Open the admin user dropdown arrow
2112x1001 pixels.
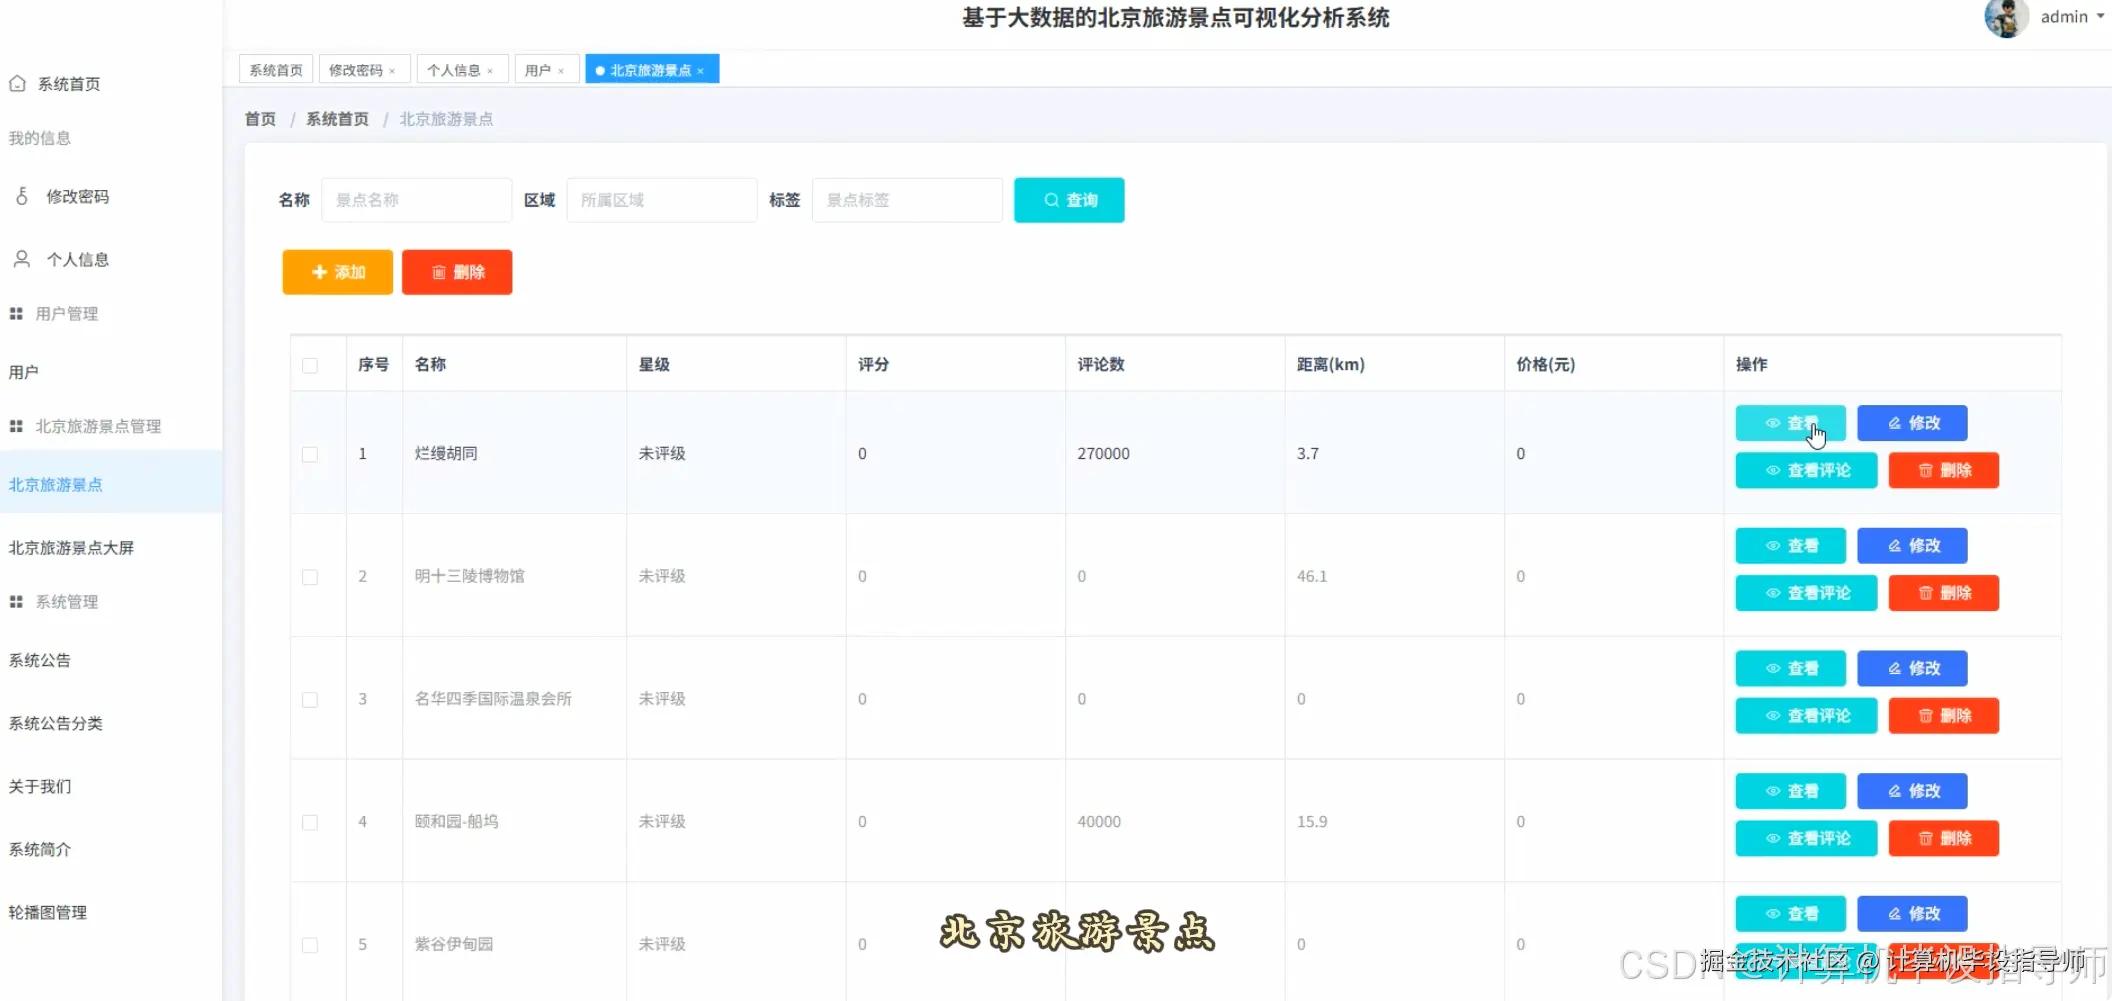point(2100,17)
